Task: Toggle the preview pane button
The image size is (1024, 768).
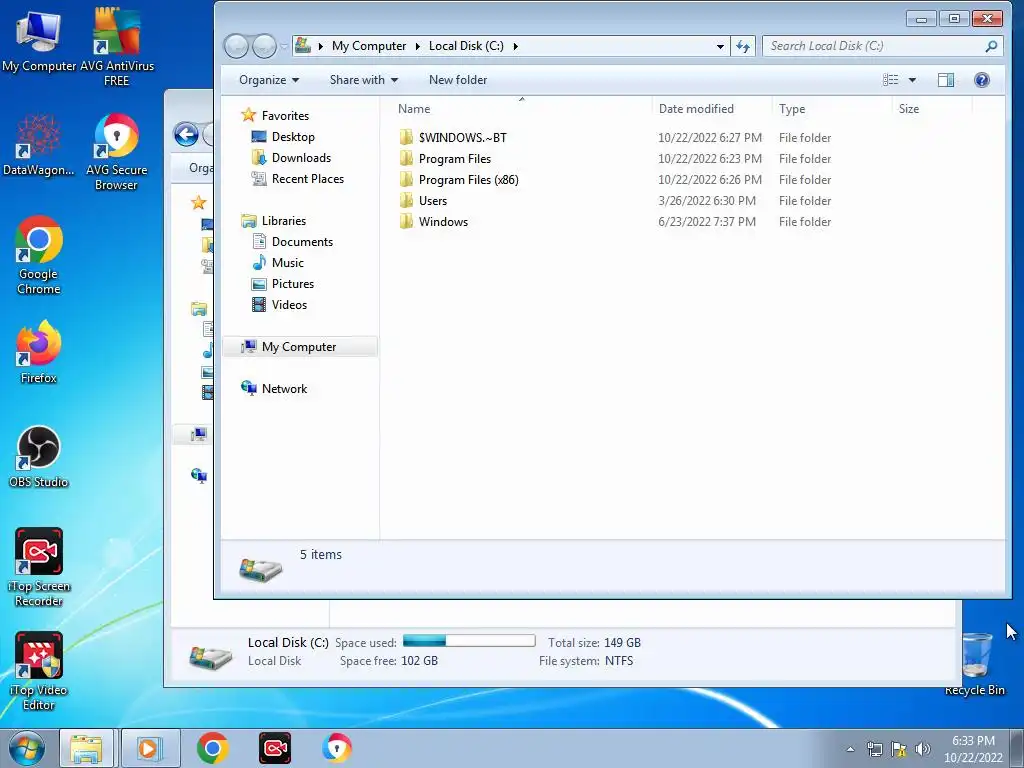Action: [946, 80]
